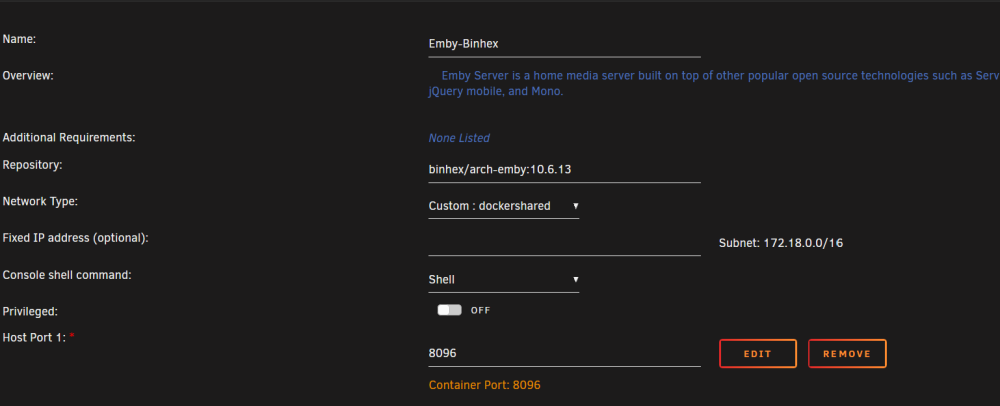Click the OFF text beside the Privileged switch

click(x=480, y=310)
